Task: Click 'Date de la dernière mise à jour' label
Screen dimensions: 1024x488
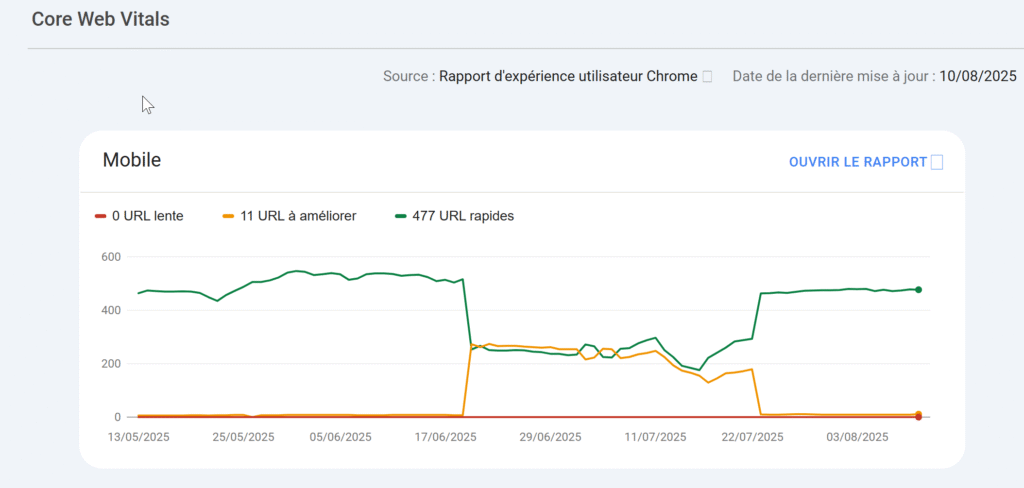Action: coord(833,76)
